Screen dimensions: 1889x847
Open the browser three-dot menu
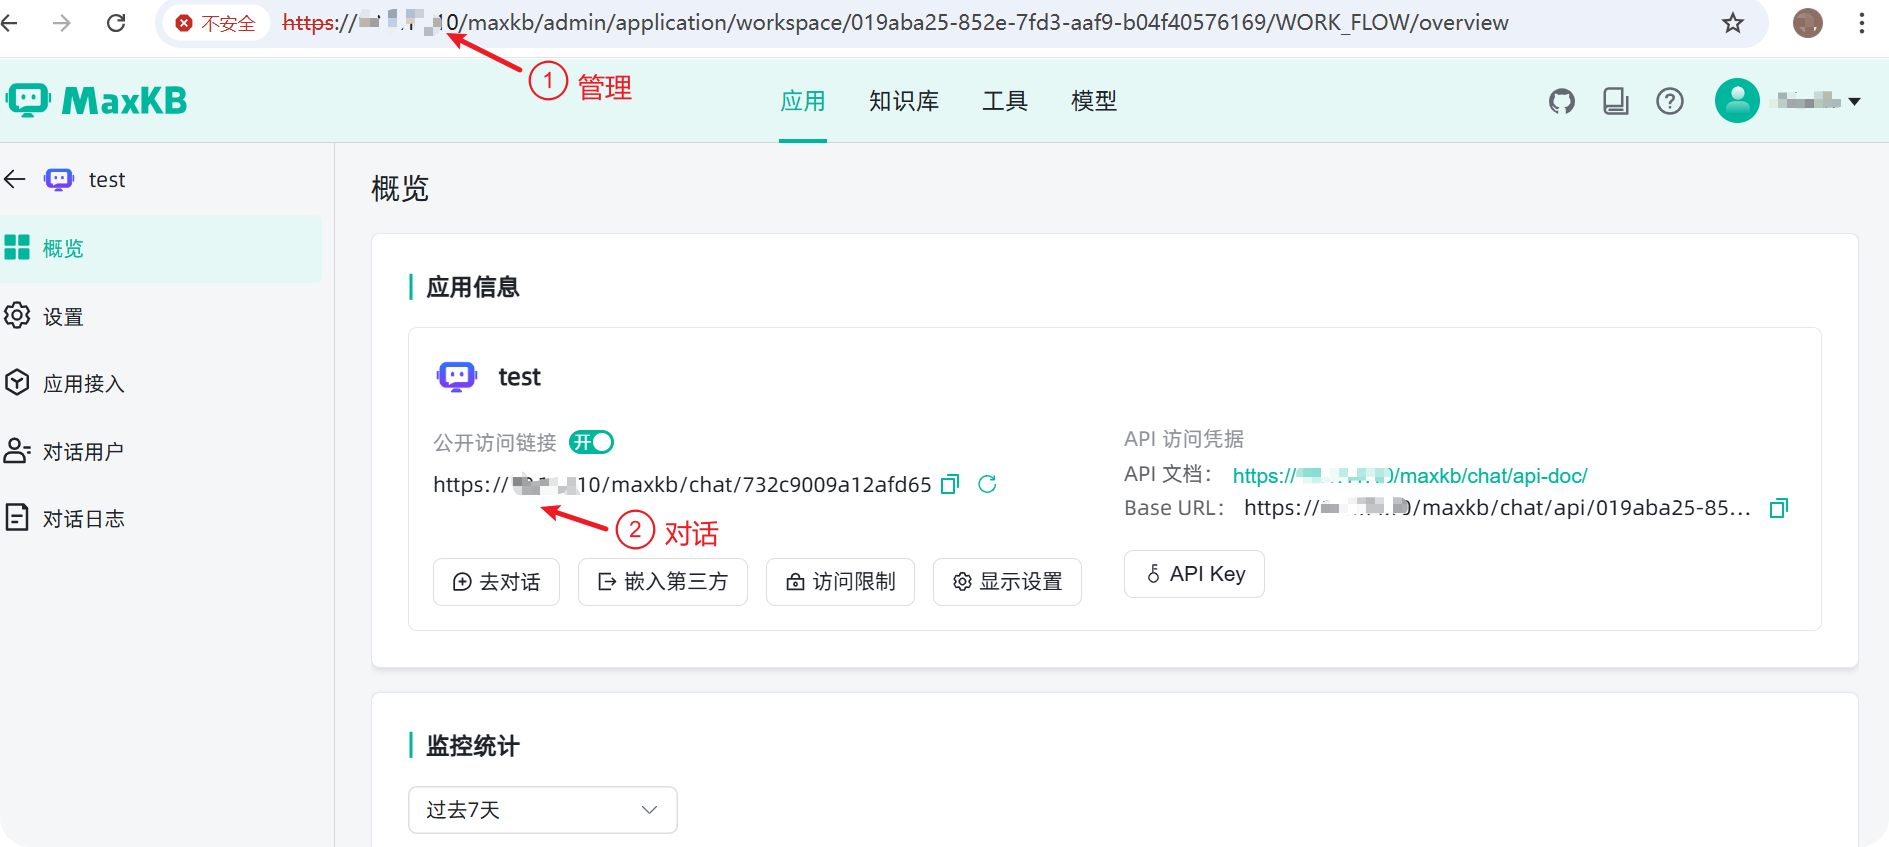[1861, 23]
